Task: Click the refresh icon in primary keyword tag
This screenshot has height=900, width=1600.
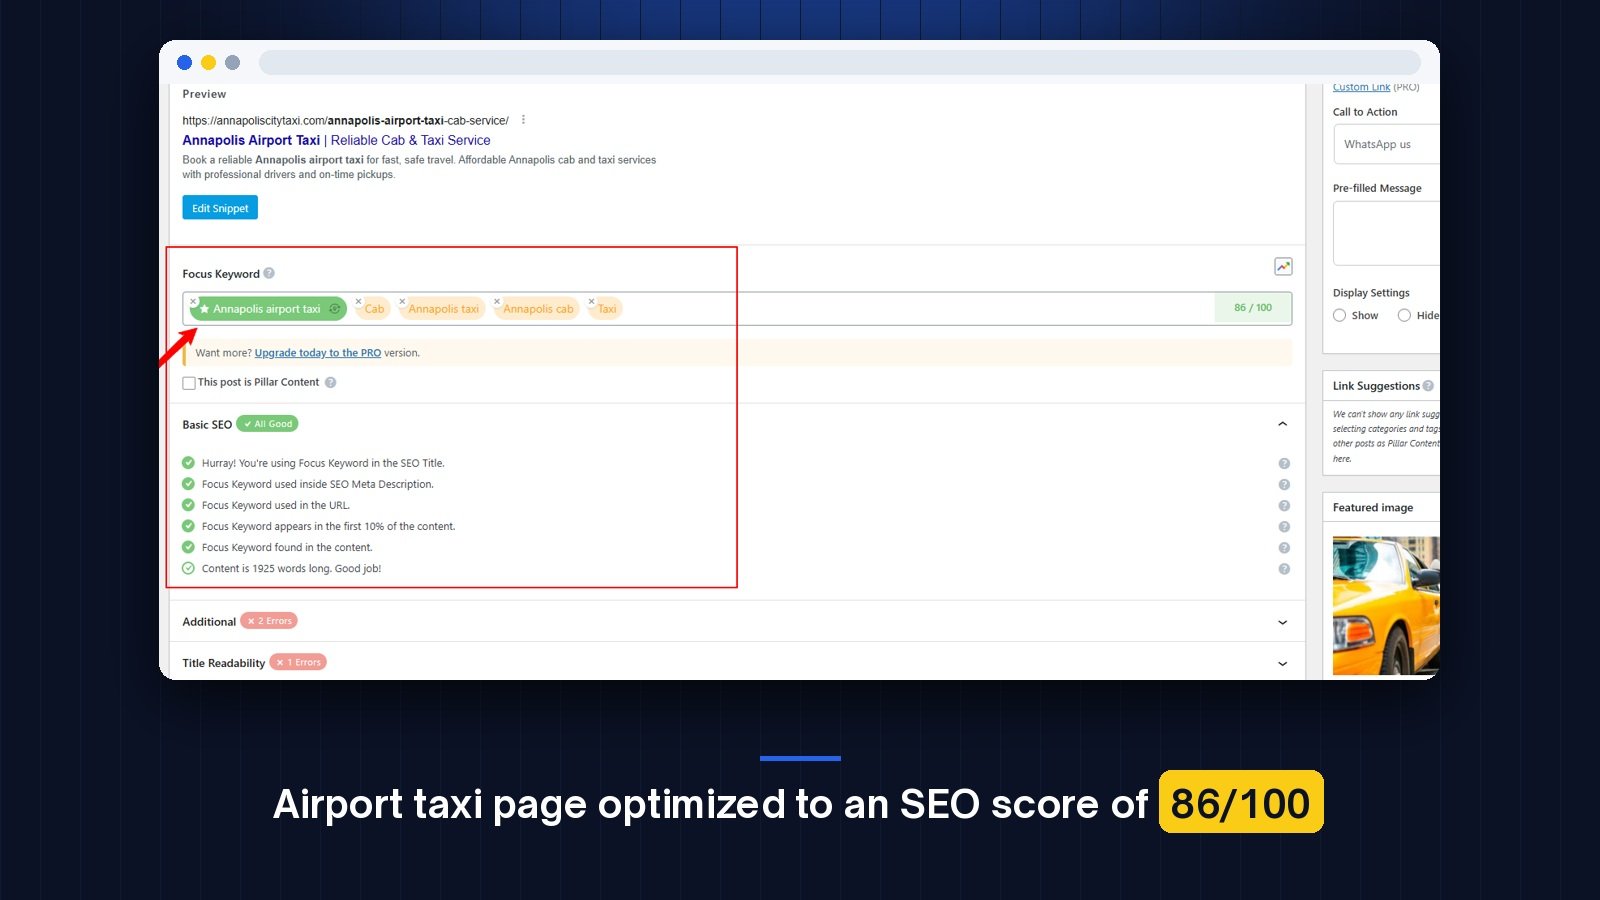Action: (335, 309)
